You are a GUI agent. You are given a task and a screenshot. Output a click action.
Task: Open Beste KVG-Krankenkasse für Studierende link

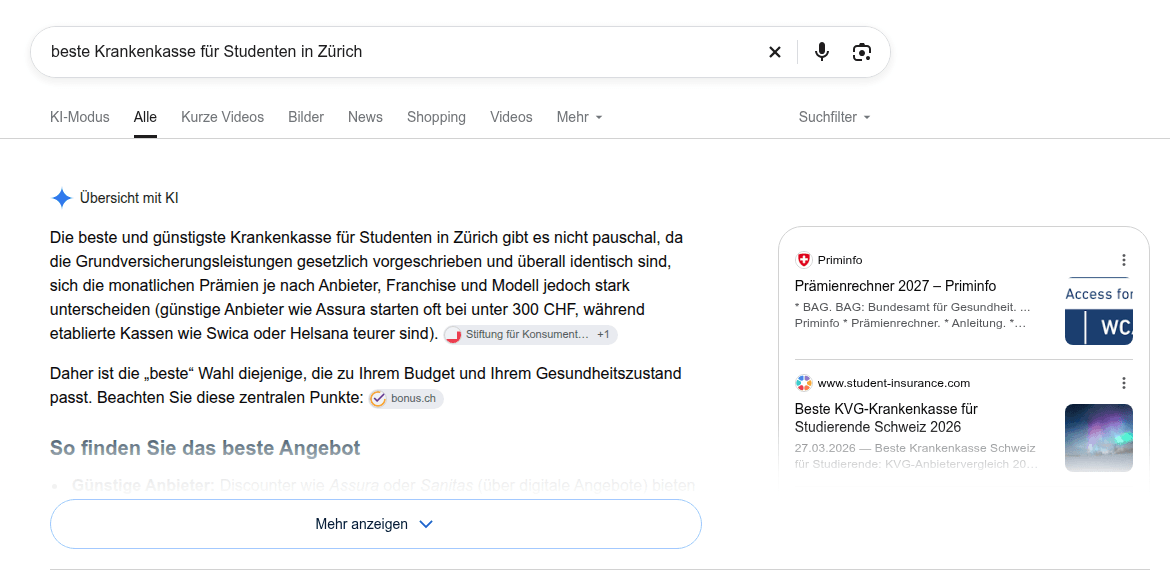click(x=886, y=419)
